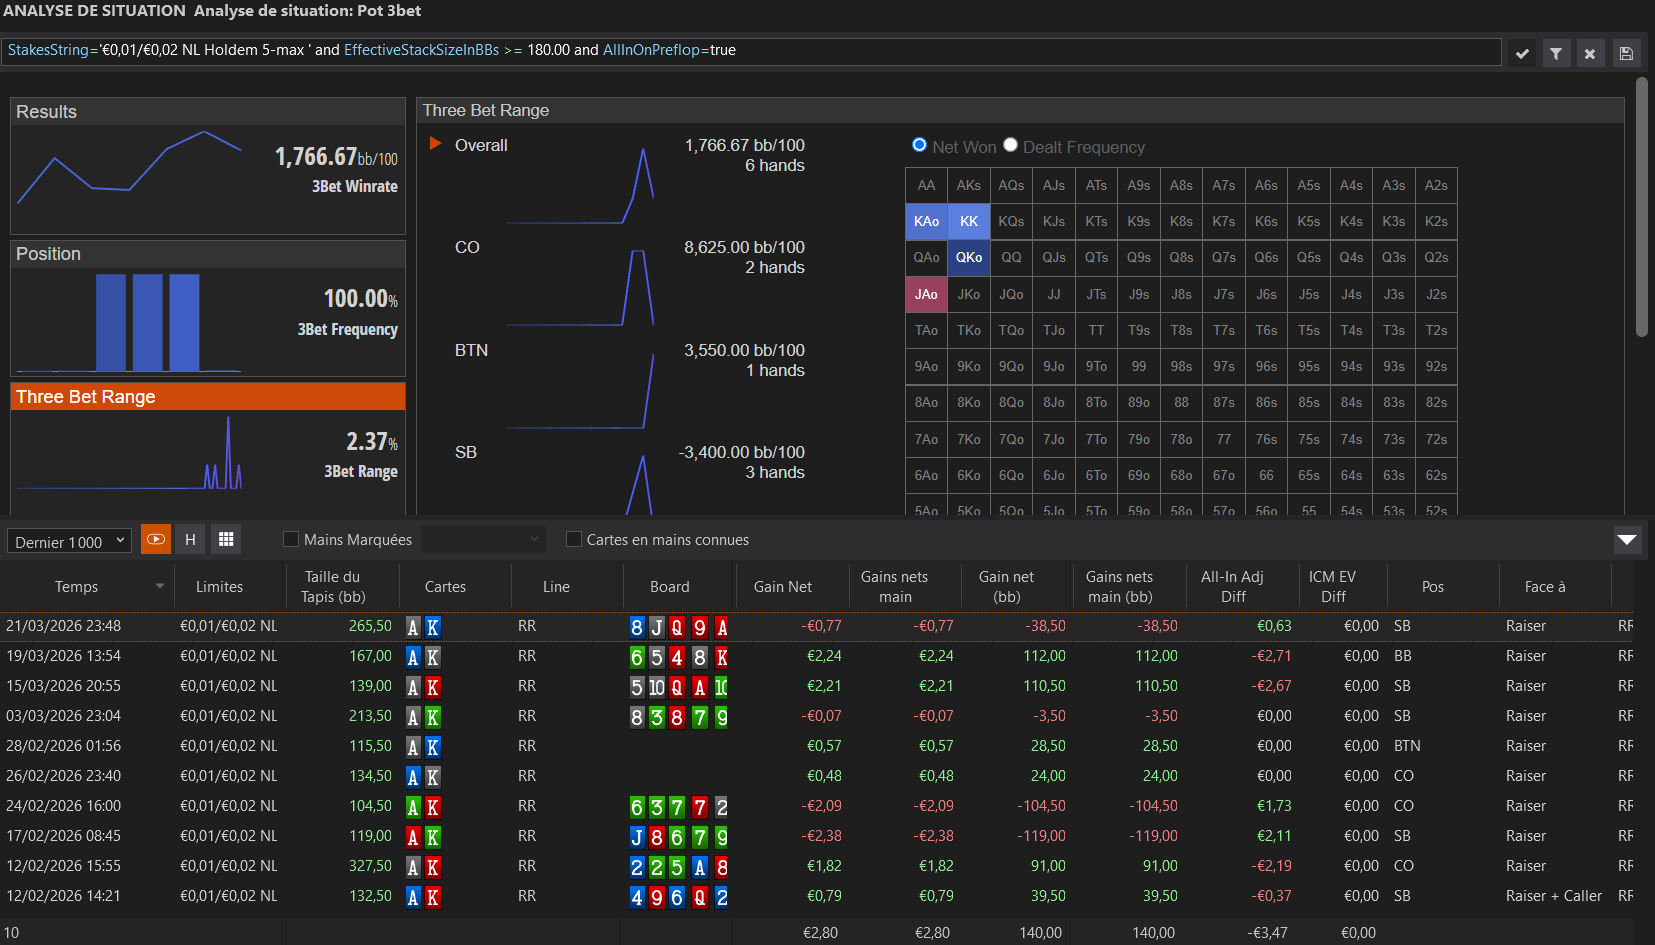Sort by the Gain Net column header

(x=782, y=587)
